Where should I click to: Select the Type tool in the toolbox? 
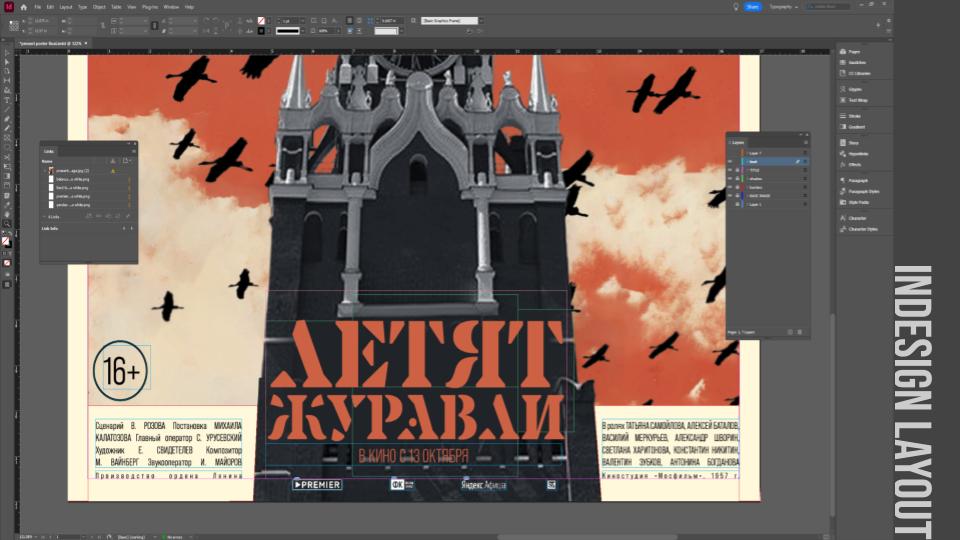pos(7,100)
